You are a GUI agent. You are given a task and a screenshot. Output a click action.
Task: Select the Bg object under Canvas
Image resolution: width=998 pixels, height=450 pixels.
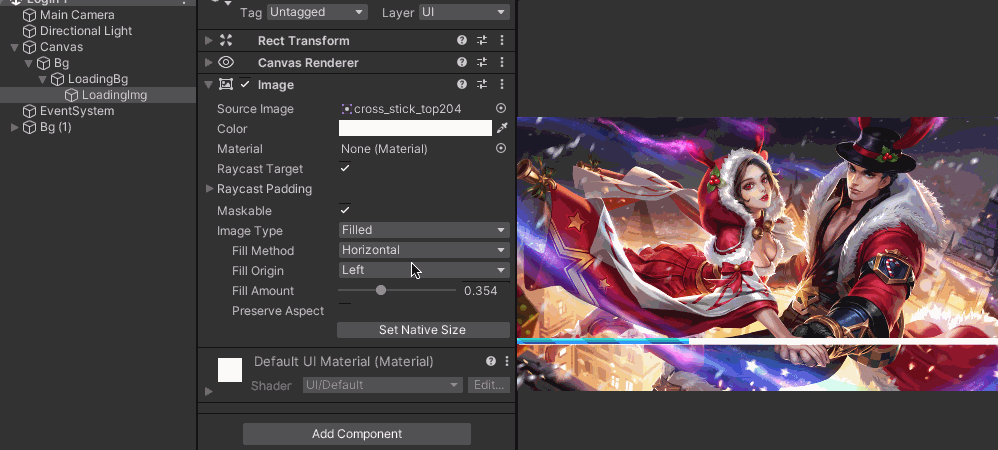[x=61, y=63]
